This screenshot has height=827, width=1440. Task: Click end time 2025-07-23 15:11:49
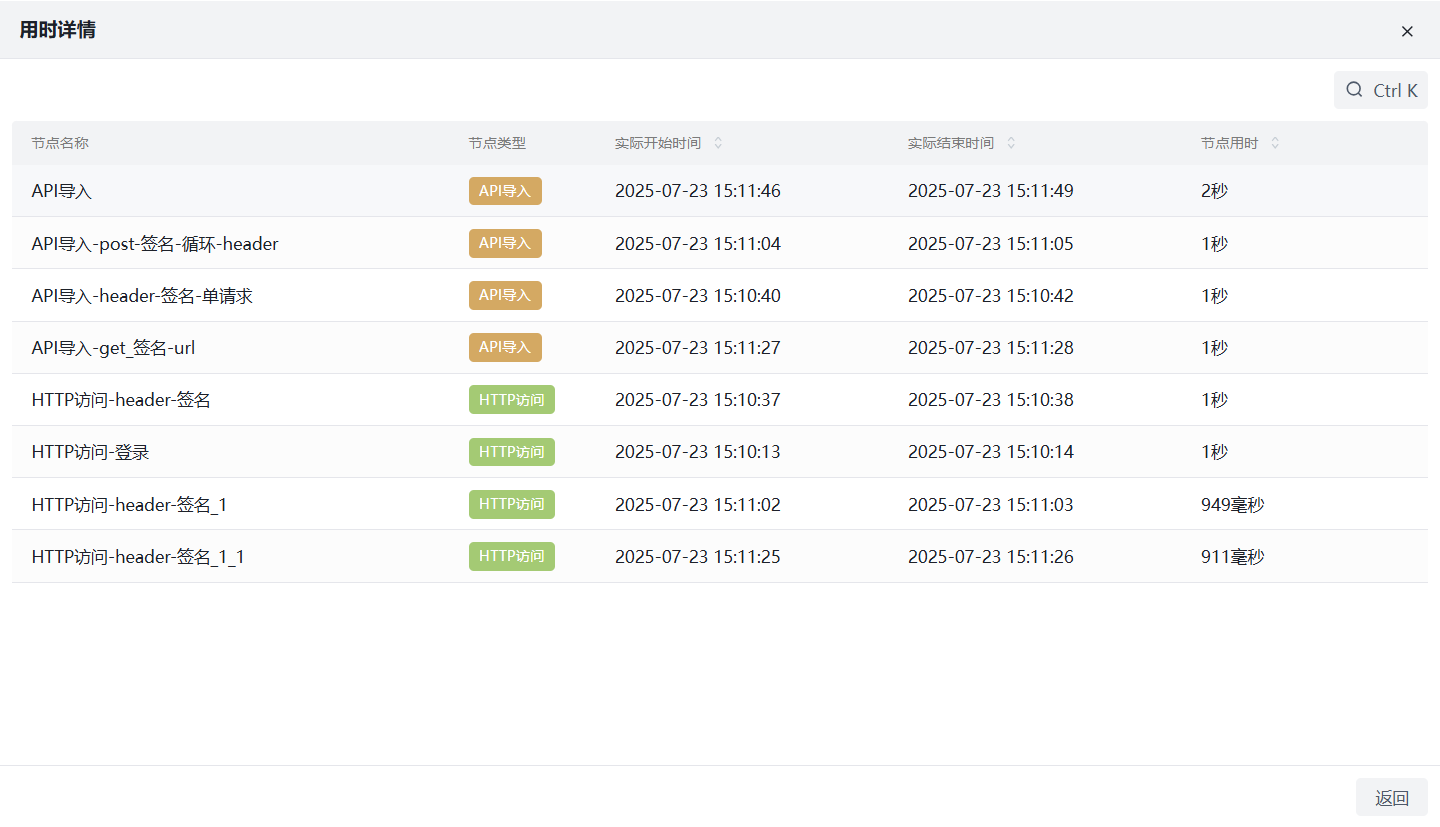pyautogui.click(x=991, y=191)
